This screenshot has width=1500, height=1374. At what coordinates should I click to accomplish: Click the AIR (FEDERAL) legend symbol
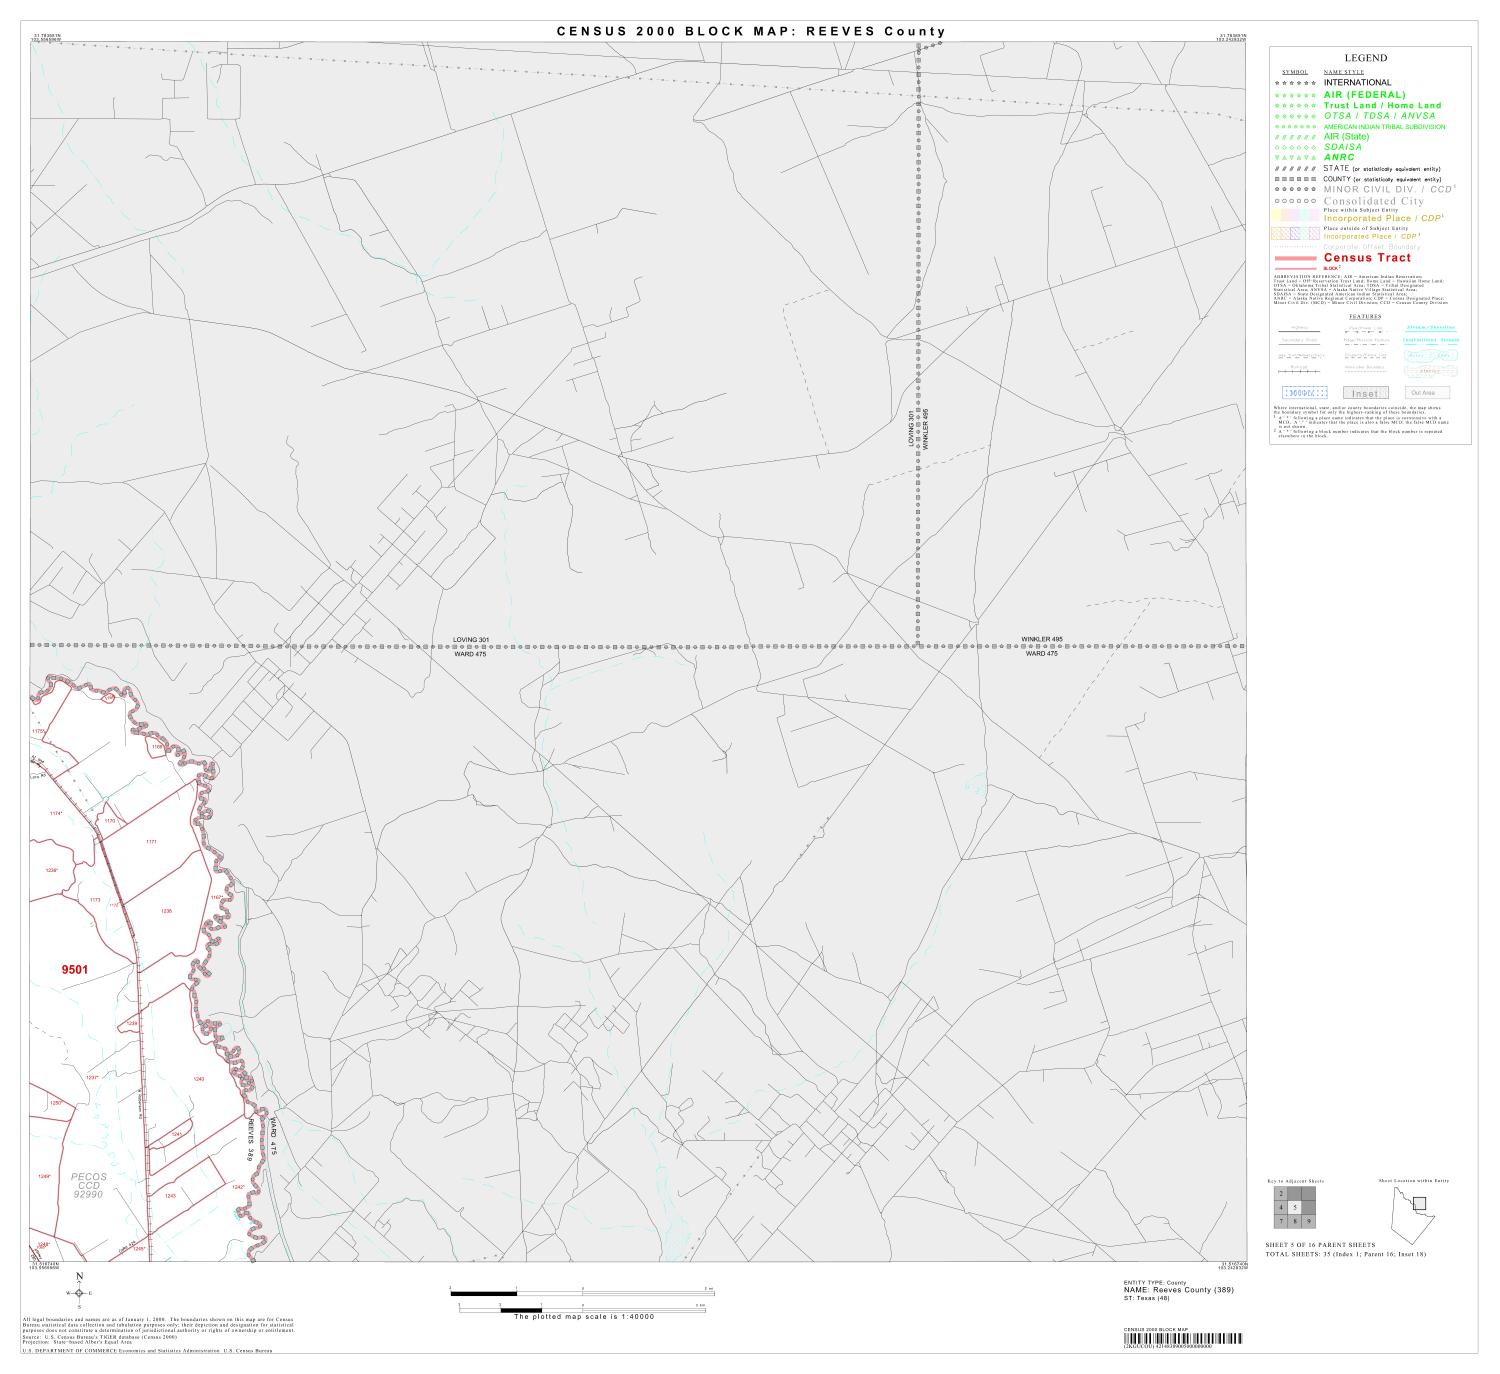pyautogui.click(x=1294, y=94)
